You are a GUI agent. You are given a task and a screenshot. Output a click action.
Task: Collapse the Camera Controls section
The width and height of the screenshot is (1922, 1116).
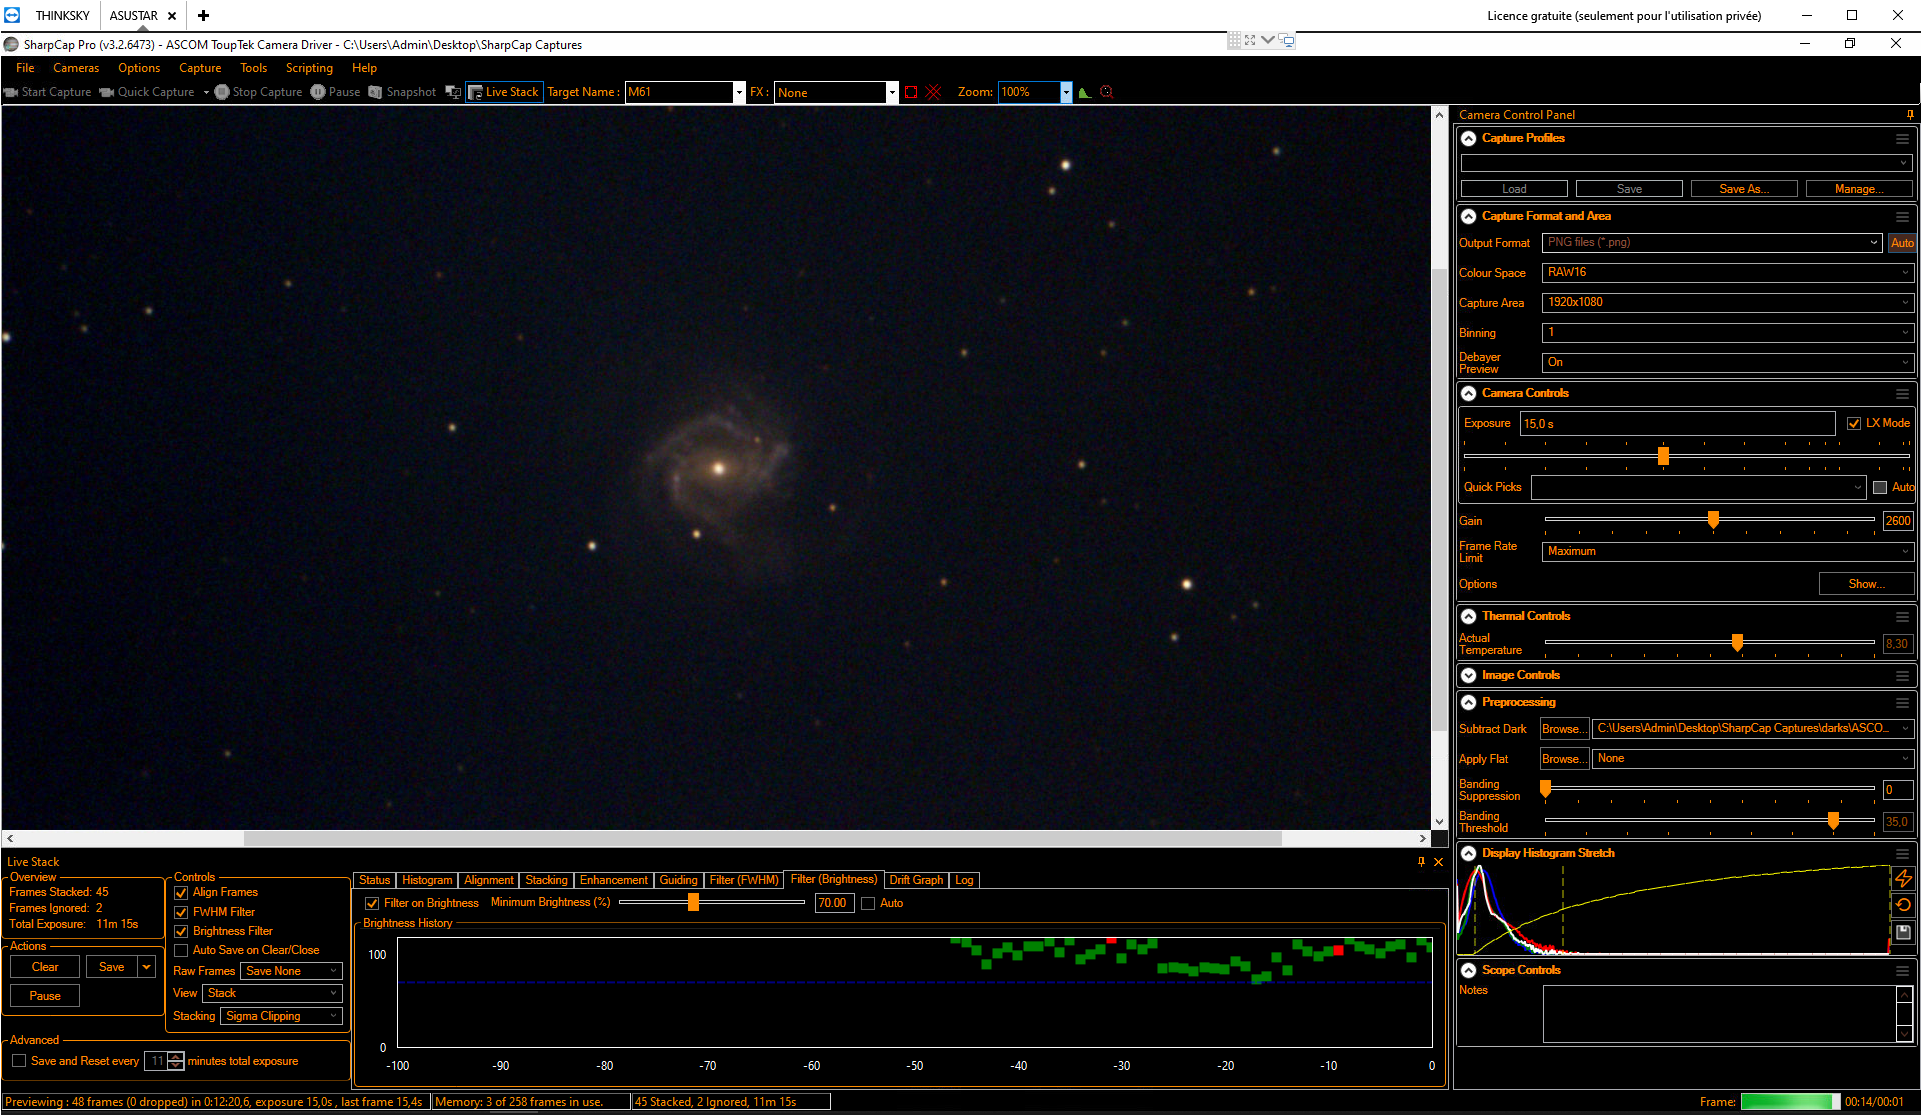click(1468, 394)
